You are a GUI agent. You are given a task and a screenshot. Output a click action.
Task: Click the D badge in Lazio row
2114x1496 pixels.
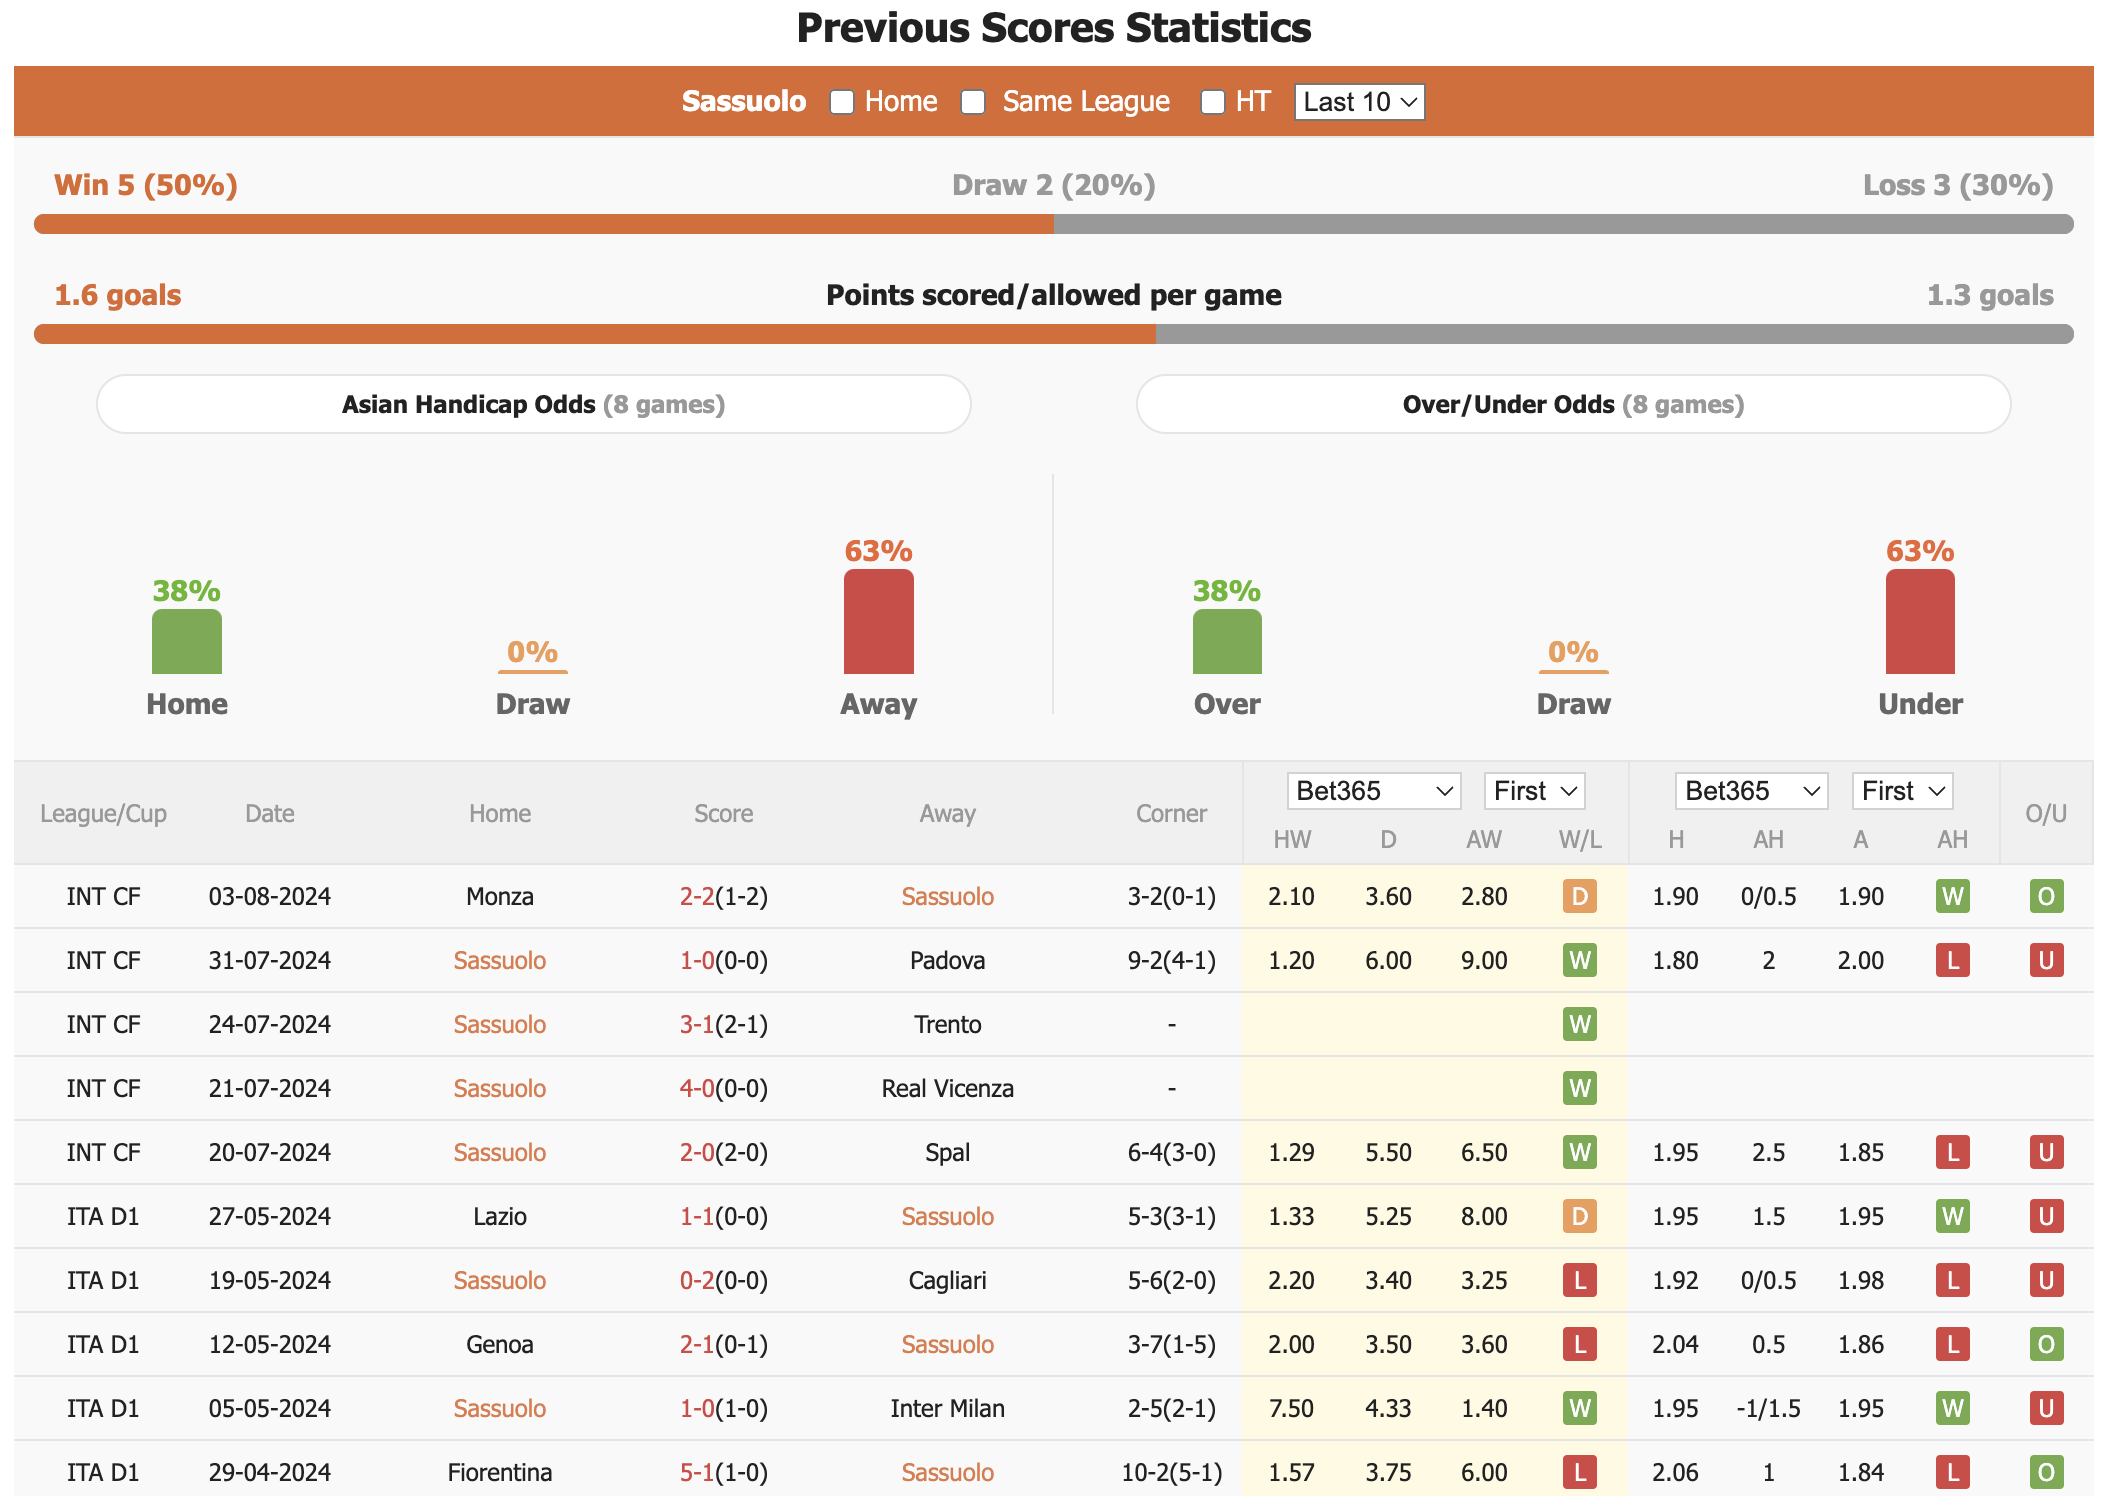click(x=1580, y=1216)
